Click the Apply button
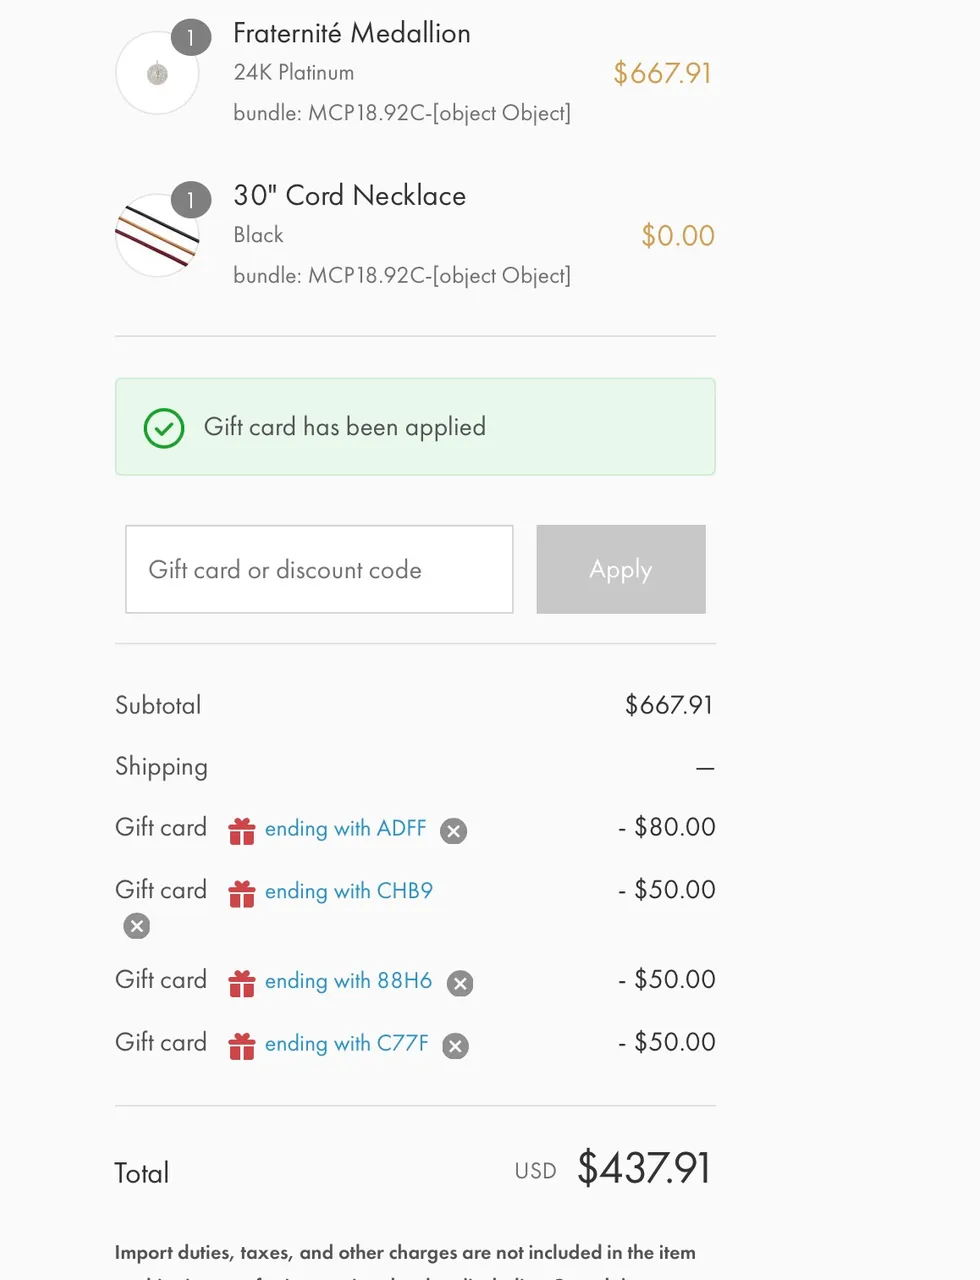 (621, 569)
